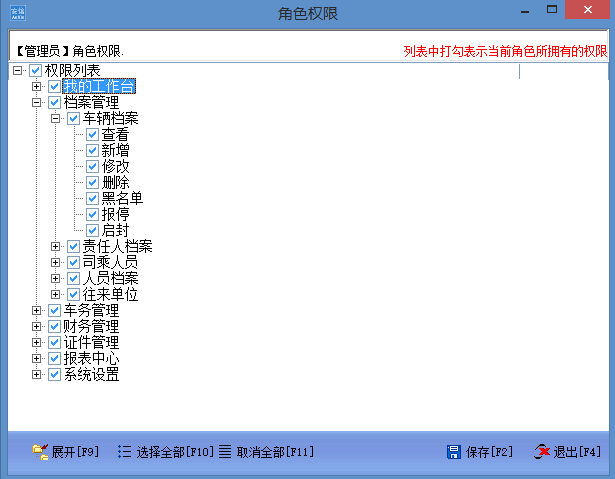Minimize the 角色权限 window
The image size is (615, 479).
click(x=525, y=10)
